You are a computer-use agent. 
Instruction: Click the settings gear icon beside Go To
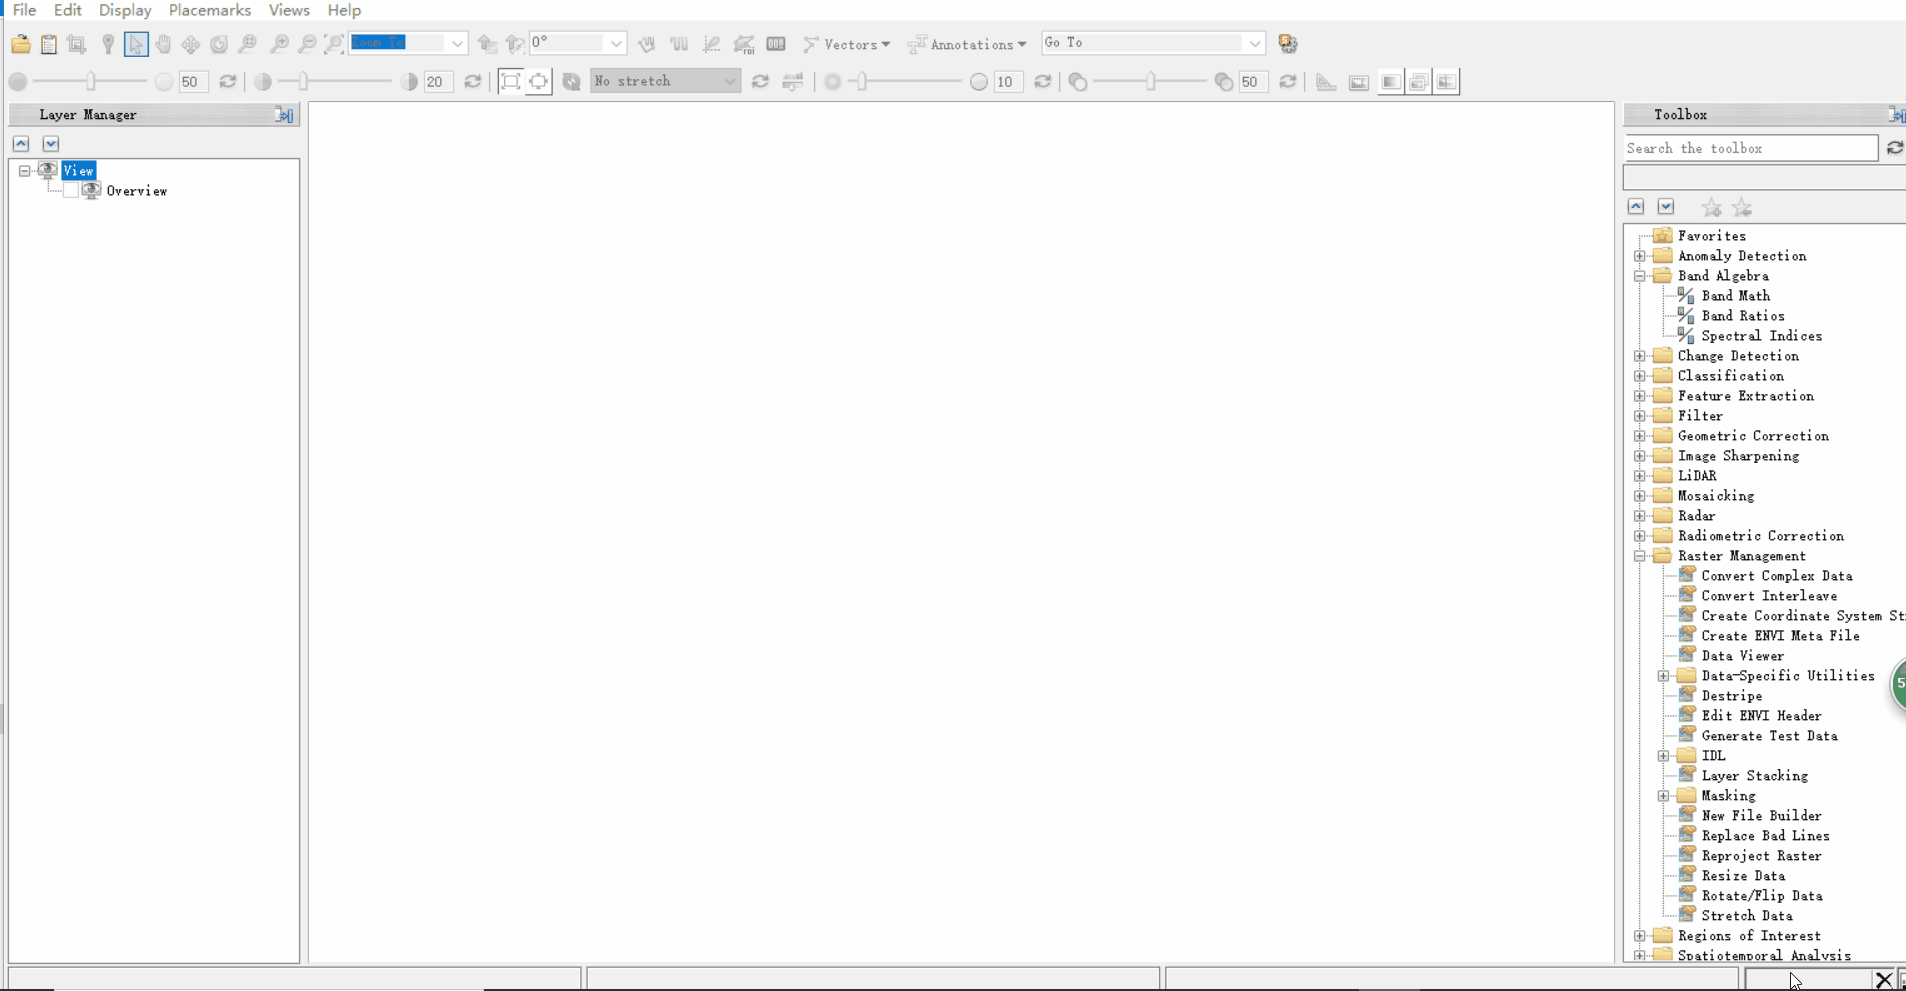pos(1288,44)
